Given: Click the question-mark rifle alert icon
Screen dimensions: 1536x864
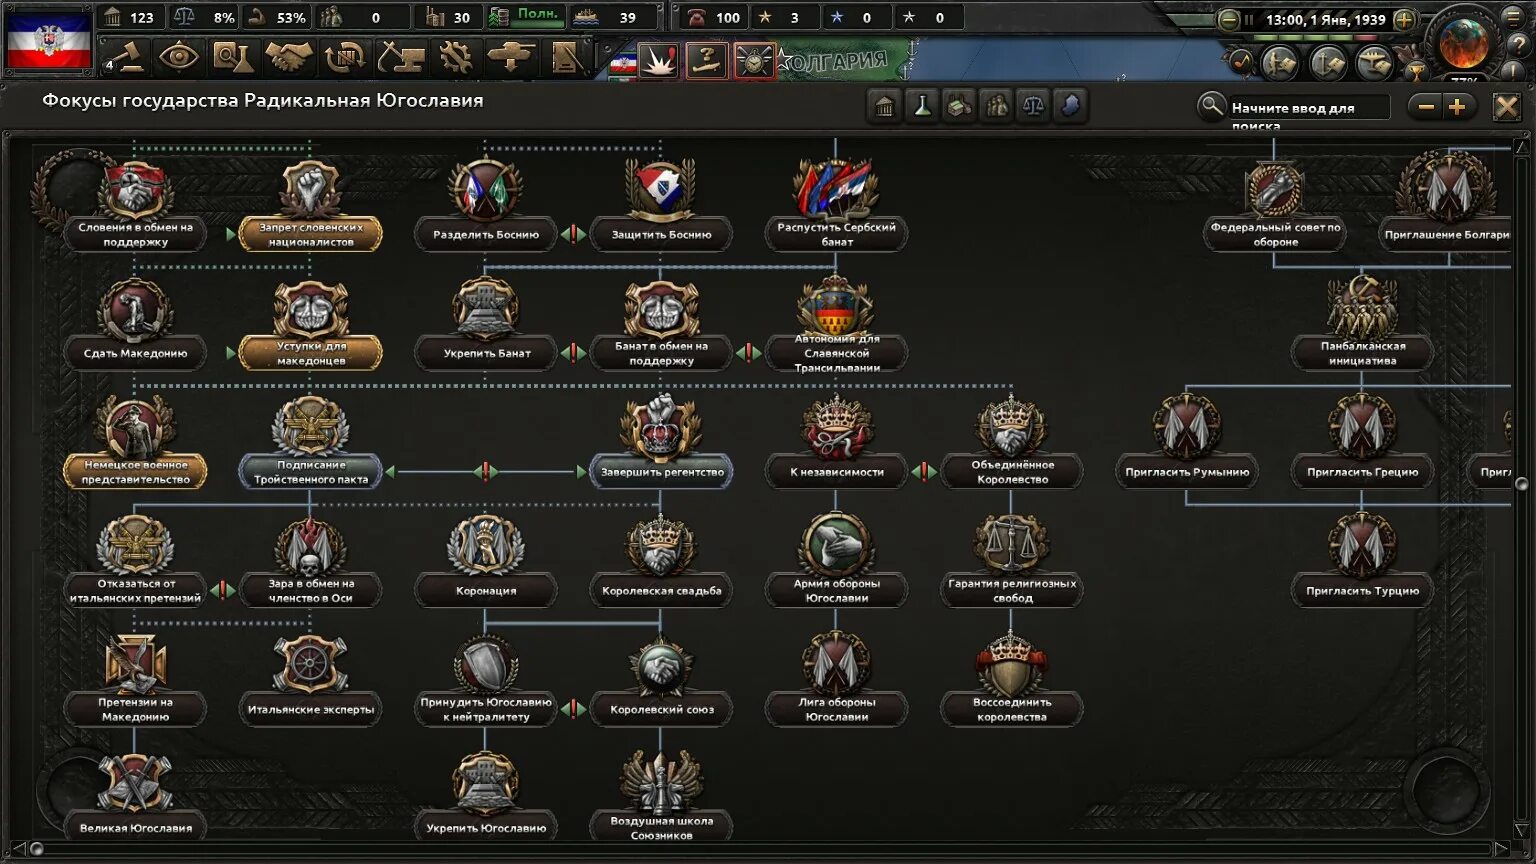Looking at the screenshot, I should coord(706,61).
